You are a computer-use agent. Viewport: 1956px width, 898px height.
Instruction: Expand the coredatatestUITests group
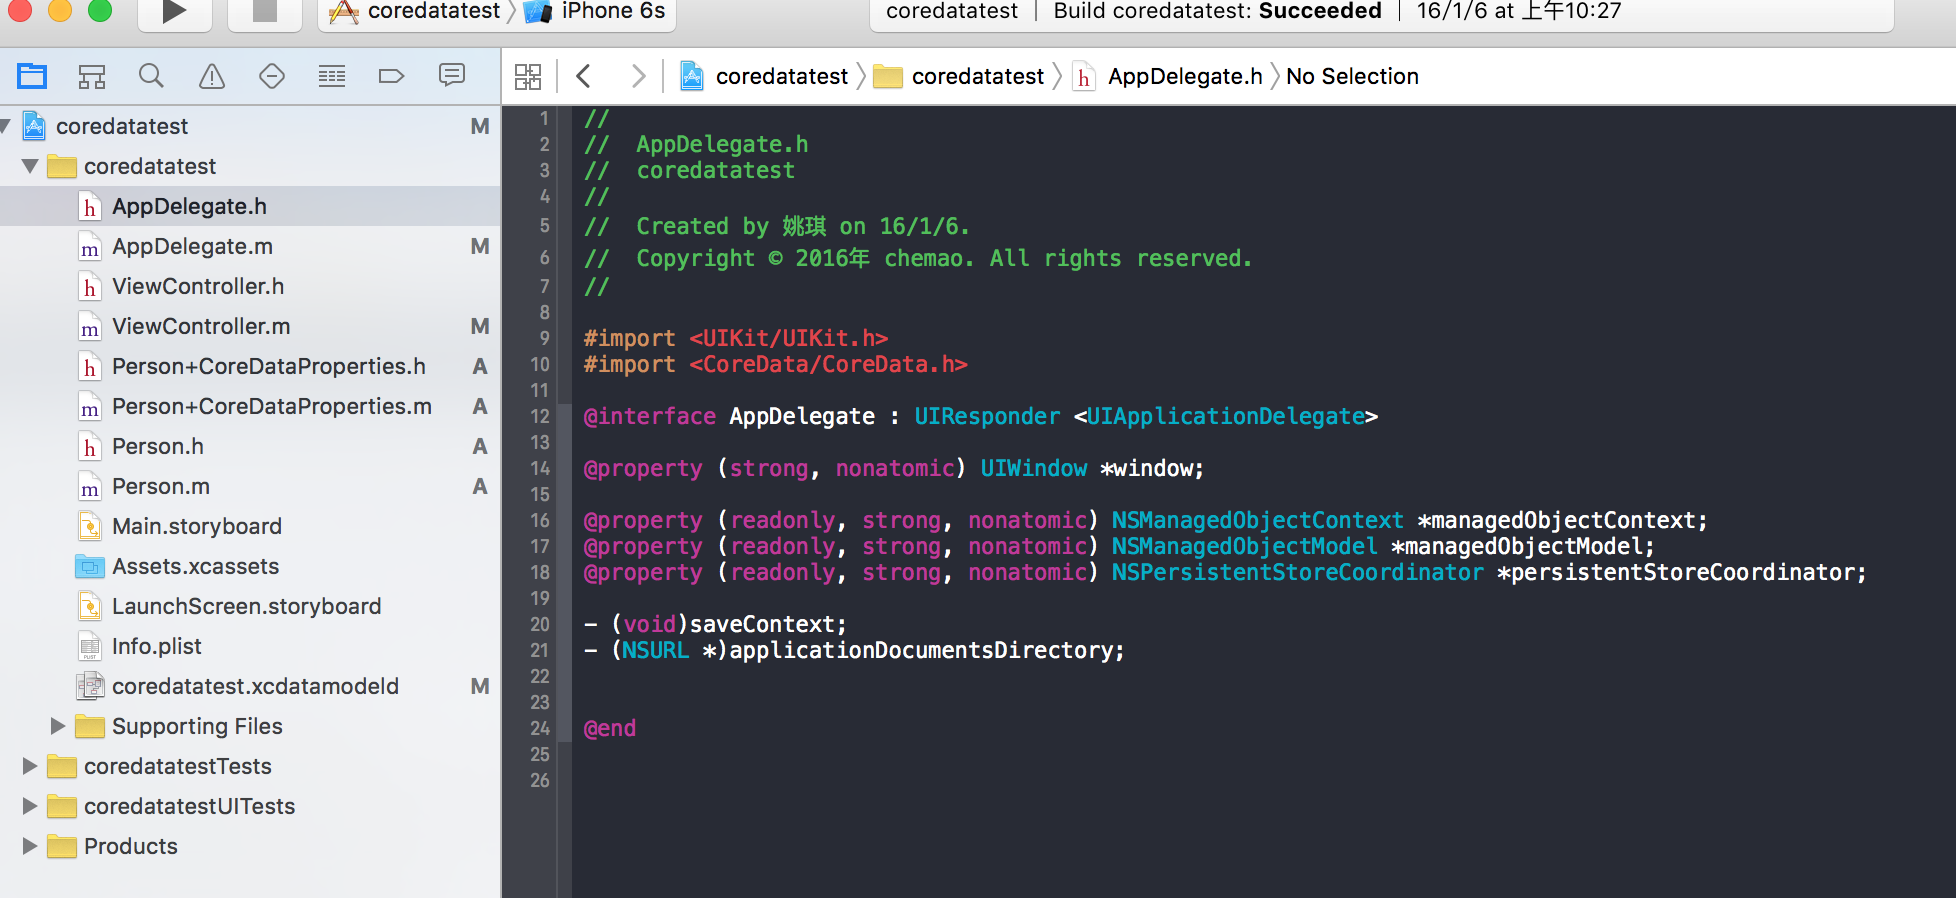(x=30, y=806)
